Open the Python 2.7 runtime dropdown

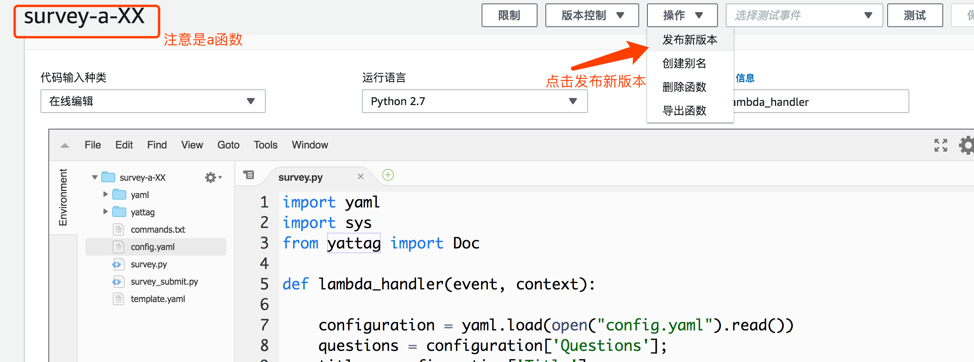pyautogui.click(x=475, y=101)
